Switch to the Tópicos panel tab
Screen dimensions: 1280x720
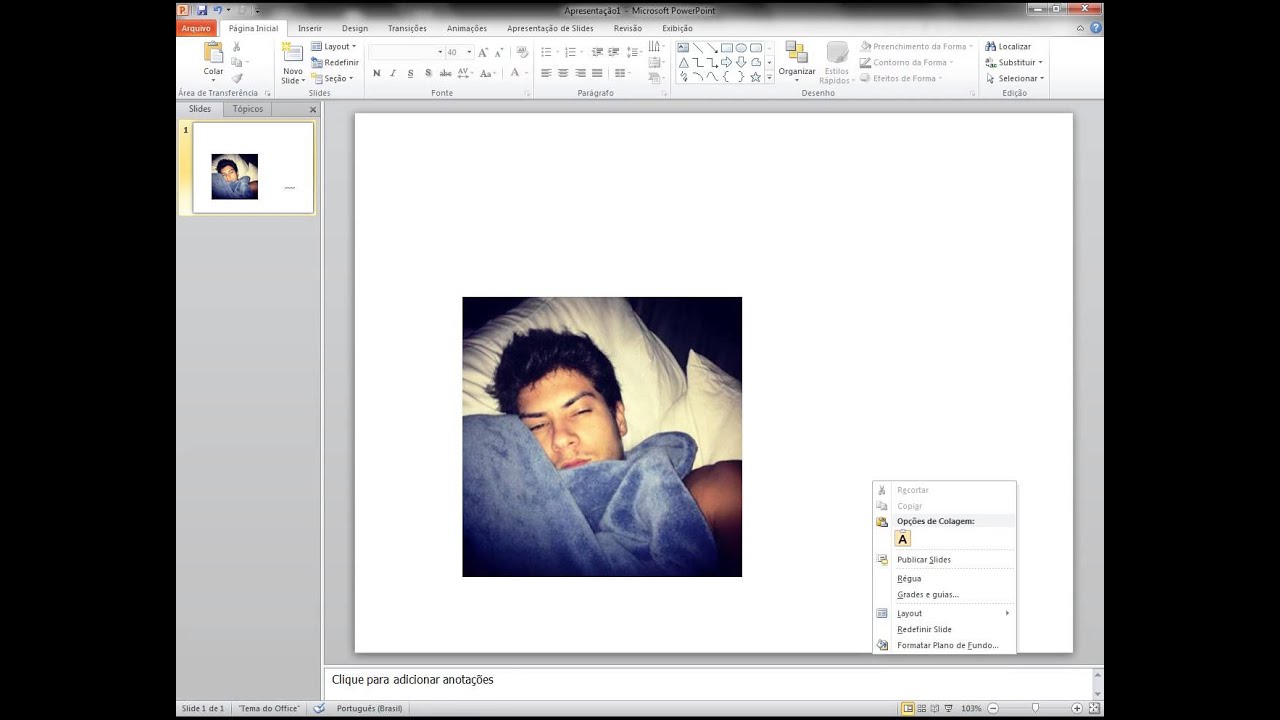click(248, 109)
